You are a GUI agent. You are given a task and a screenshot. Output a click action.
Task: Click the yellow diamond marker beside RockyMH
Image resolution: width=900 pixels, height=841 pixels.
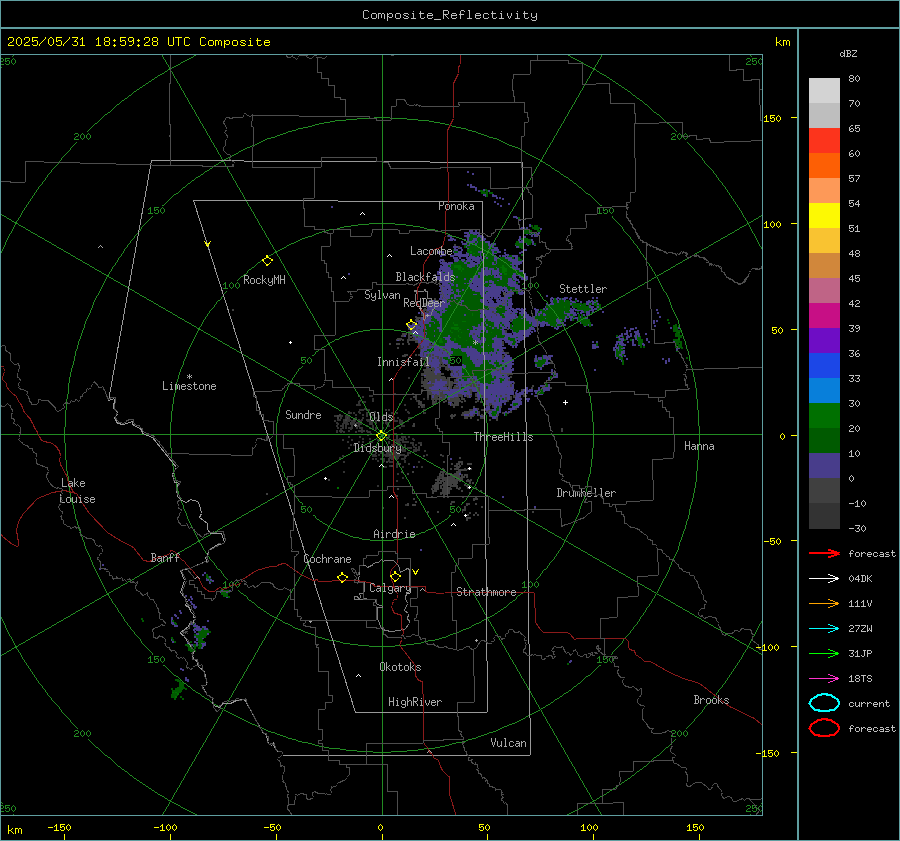click(267, 261)
